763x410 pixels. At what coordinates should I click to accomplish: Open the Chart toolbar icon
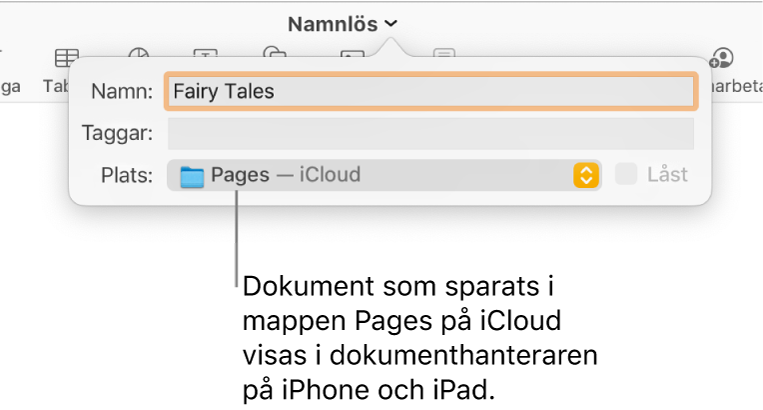point(139,55)
